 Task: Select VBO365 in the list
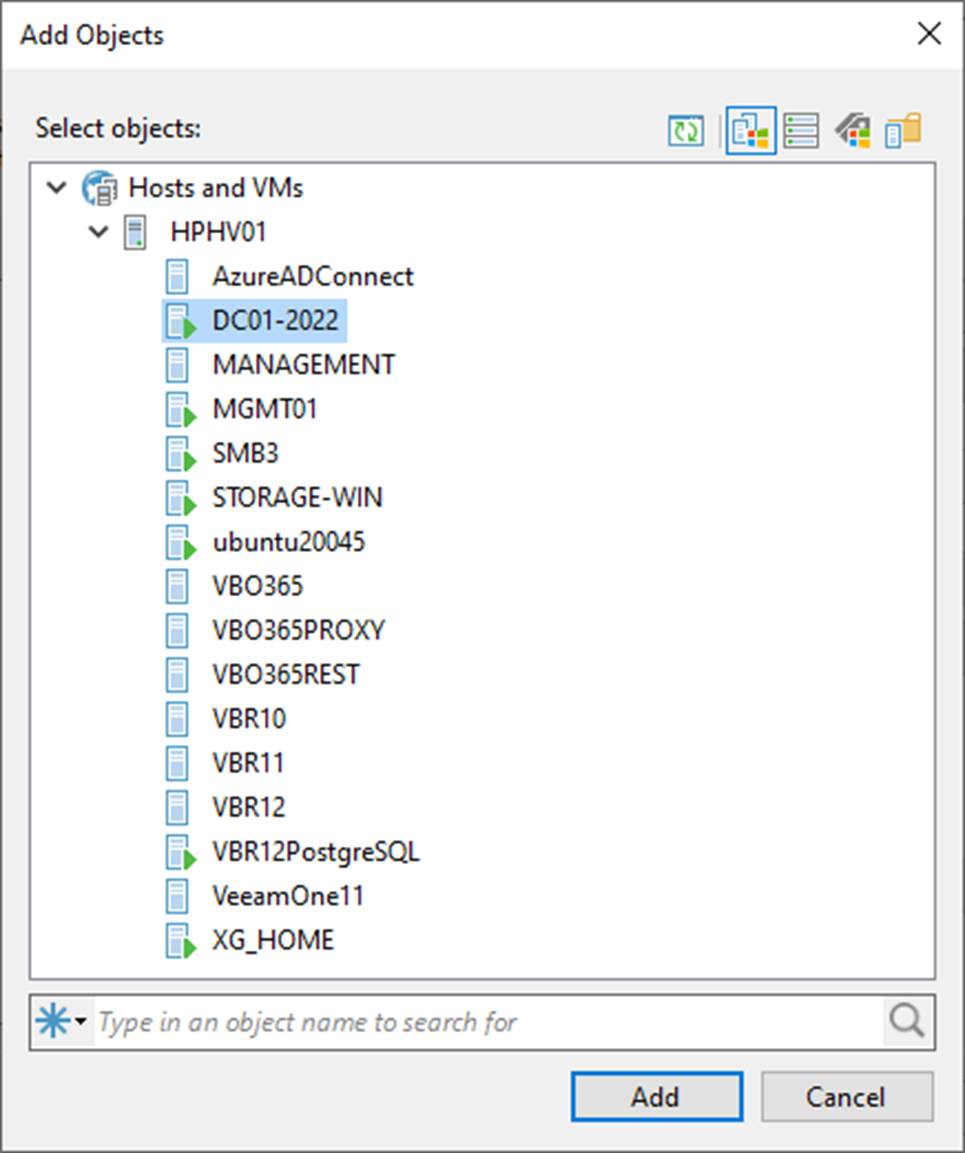coord(257,587)
